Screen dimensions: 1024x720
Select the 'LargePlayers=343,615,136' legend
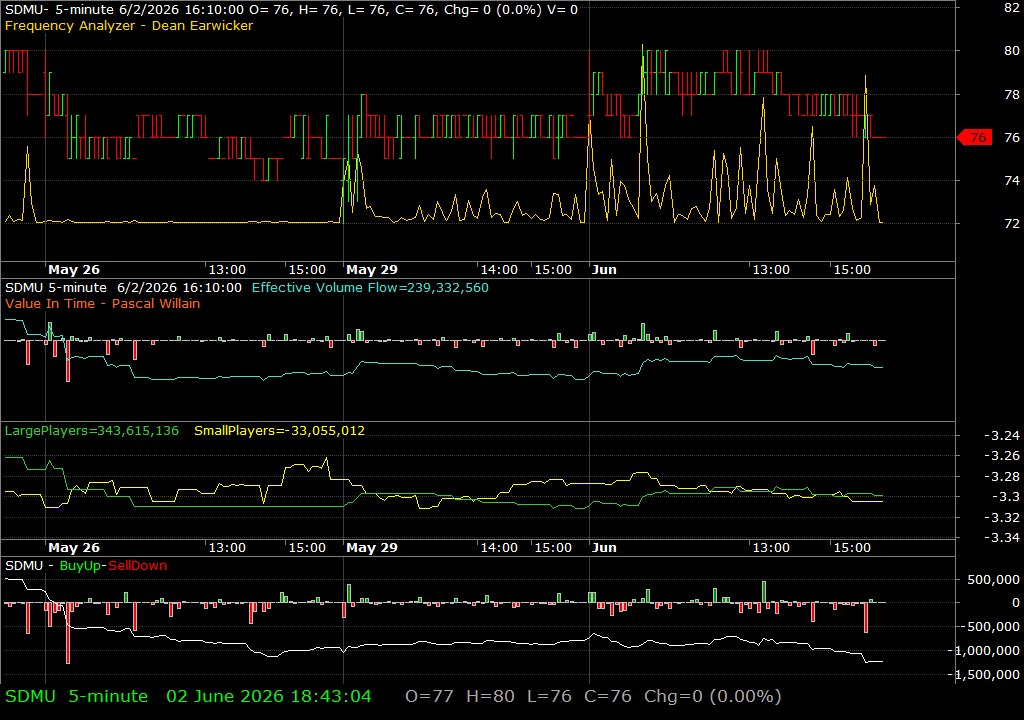click(x=91, y=431)
